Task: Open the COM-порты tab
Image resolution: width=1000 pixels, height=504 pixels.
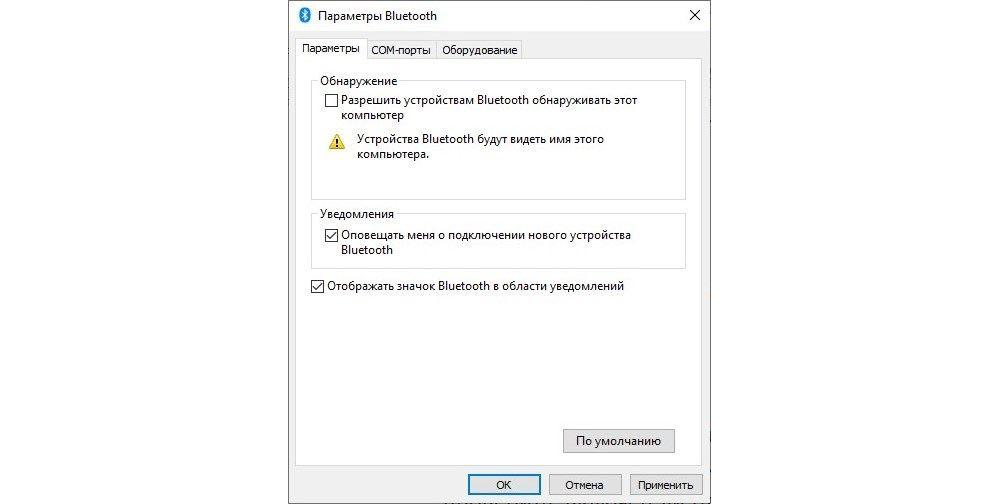Action: [x=401, y=50]
